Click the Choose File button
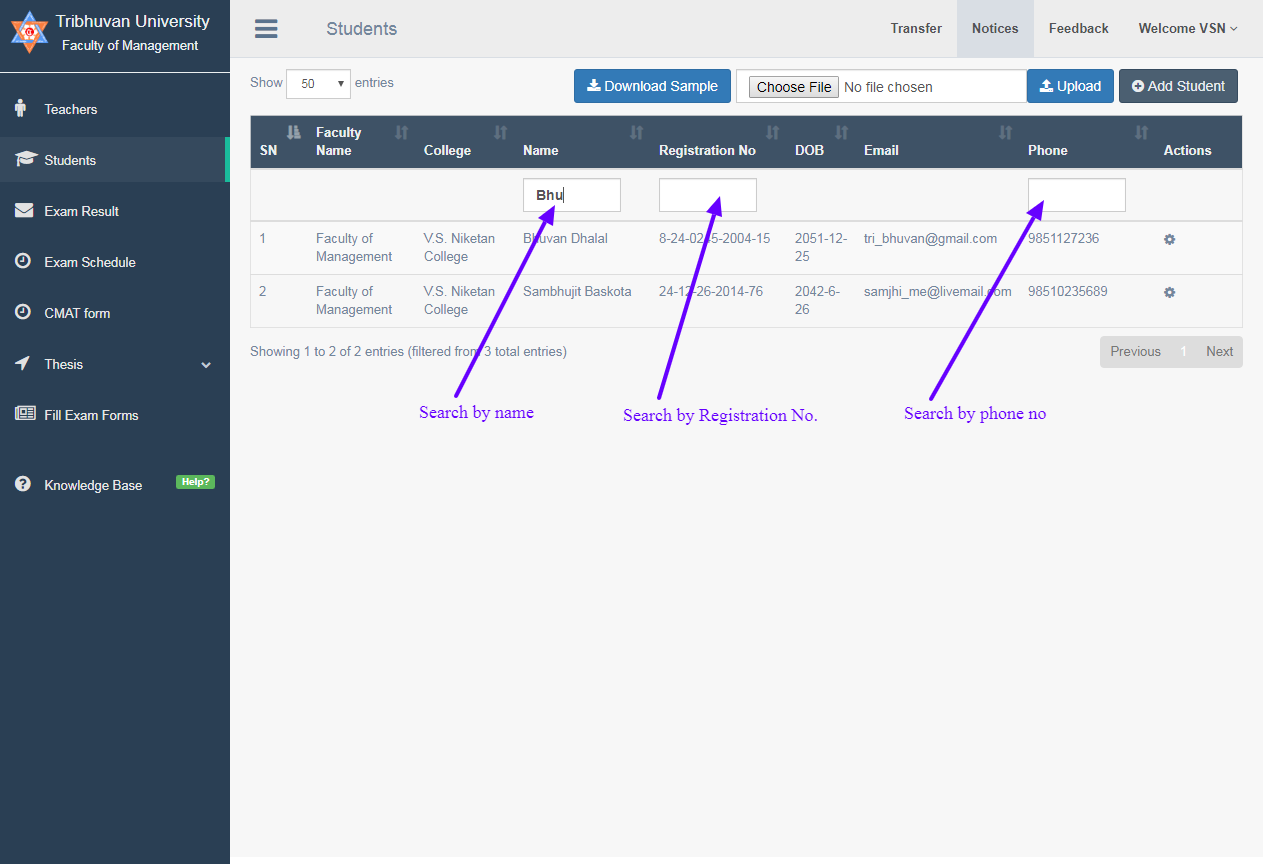This screenshot has height=864, width=1263. pos(794,87)
